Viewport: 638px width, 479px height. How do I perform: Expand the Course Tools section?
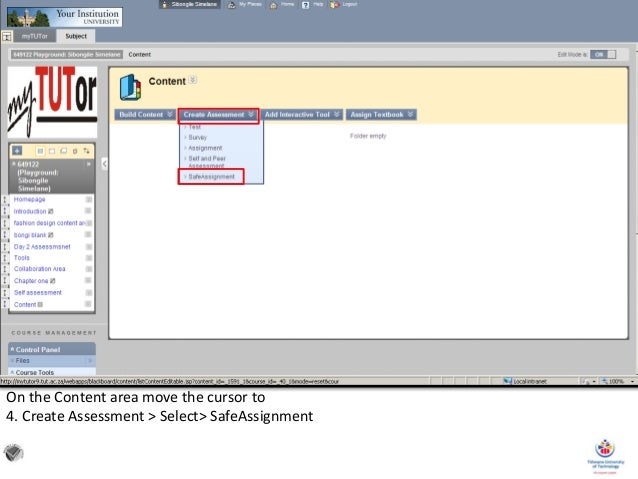point(12,372)
